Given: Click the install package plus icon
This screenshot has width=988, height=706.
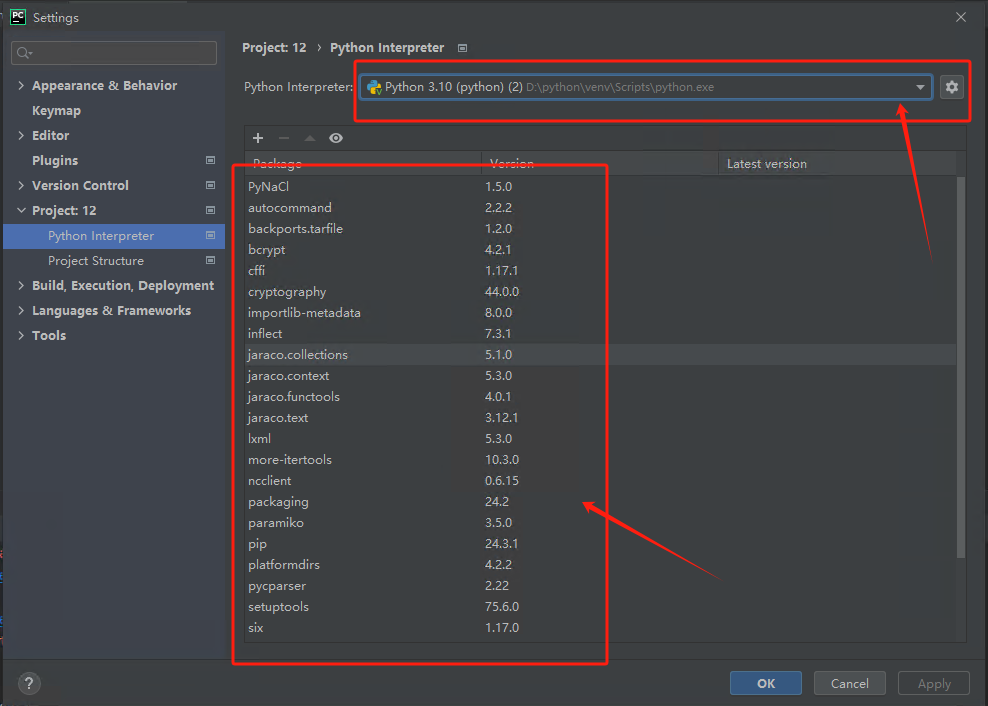Looking at the screenshot, I should click(x=258, y=138).
